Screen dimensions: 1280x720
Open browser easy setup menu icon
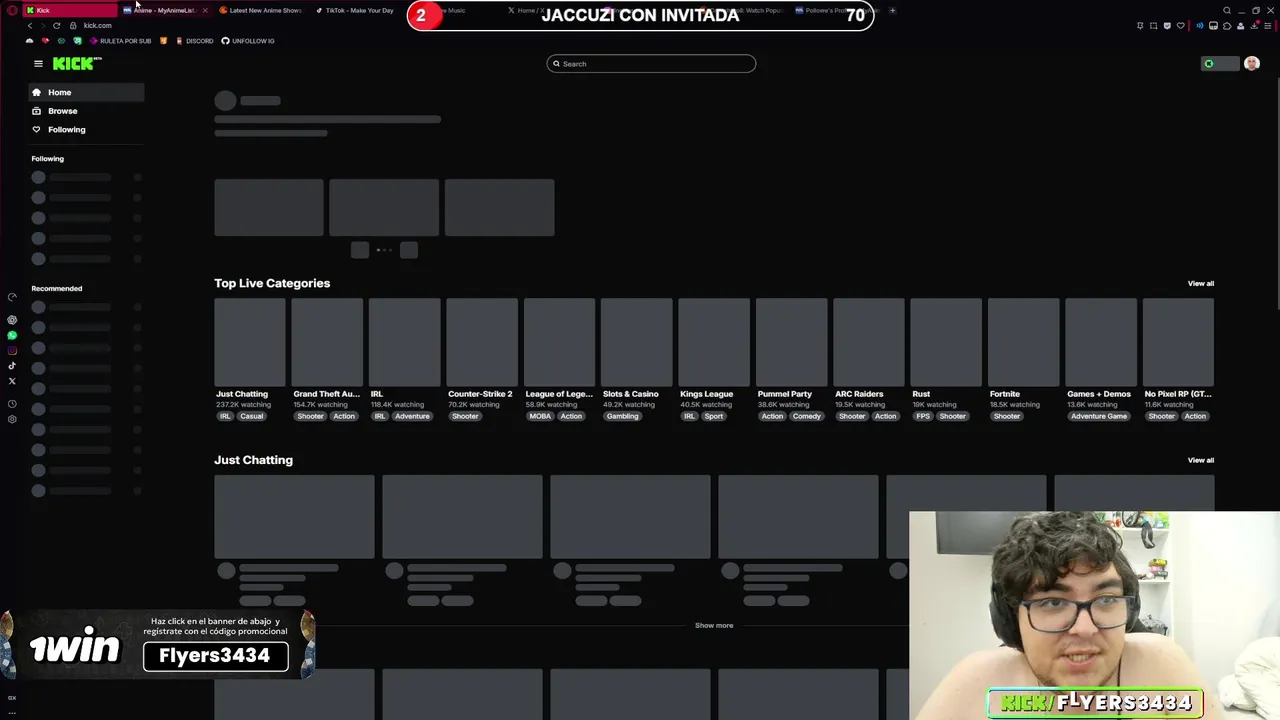1270,25
